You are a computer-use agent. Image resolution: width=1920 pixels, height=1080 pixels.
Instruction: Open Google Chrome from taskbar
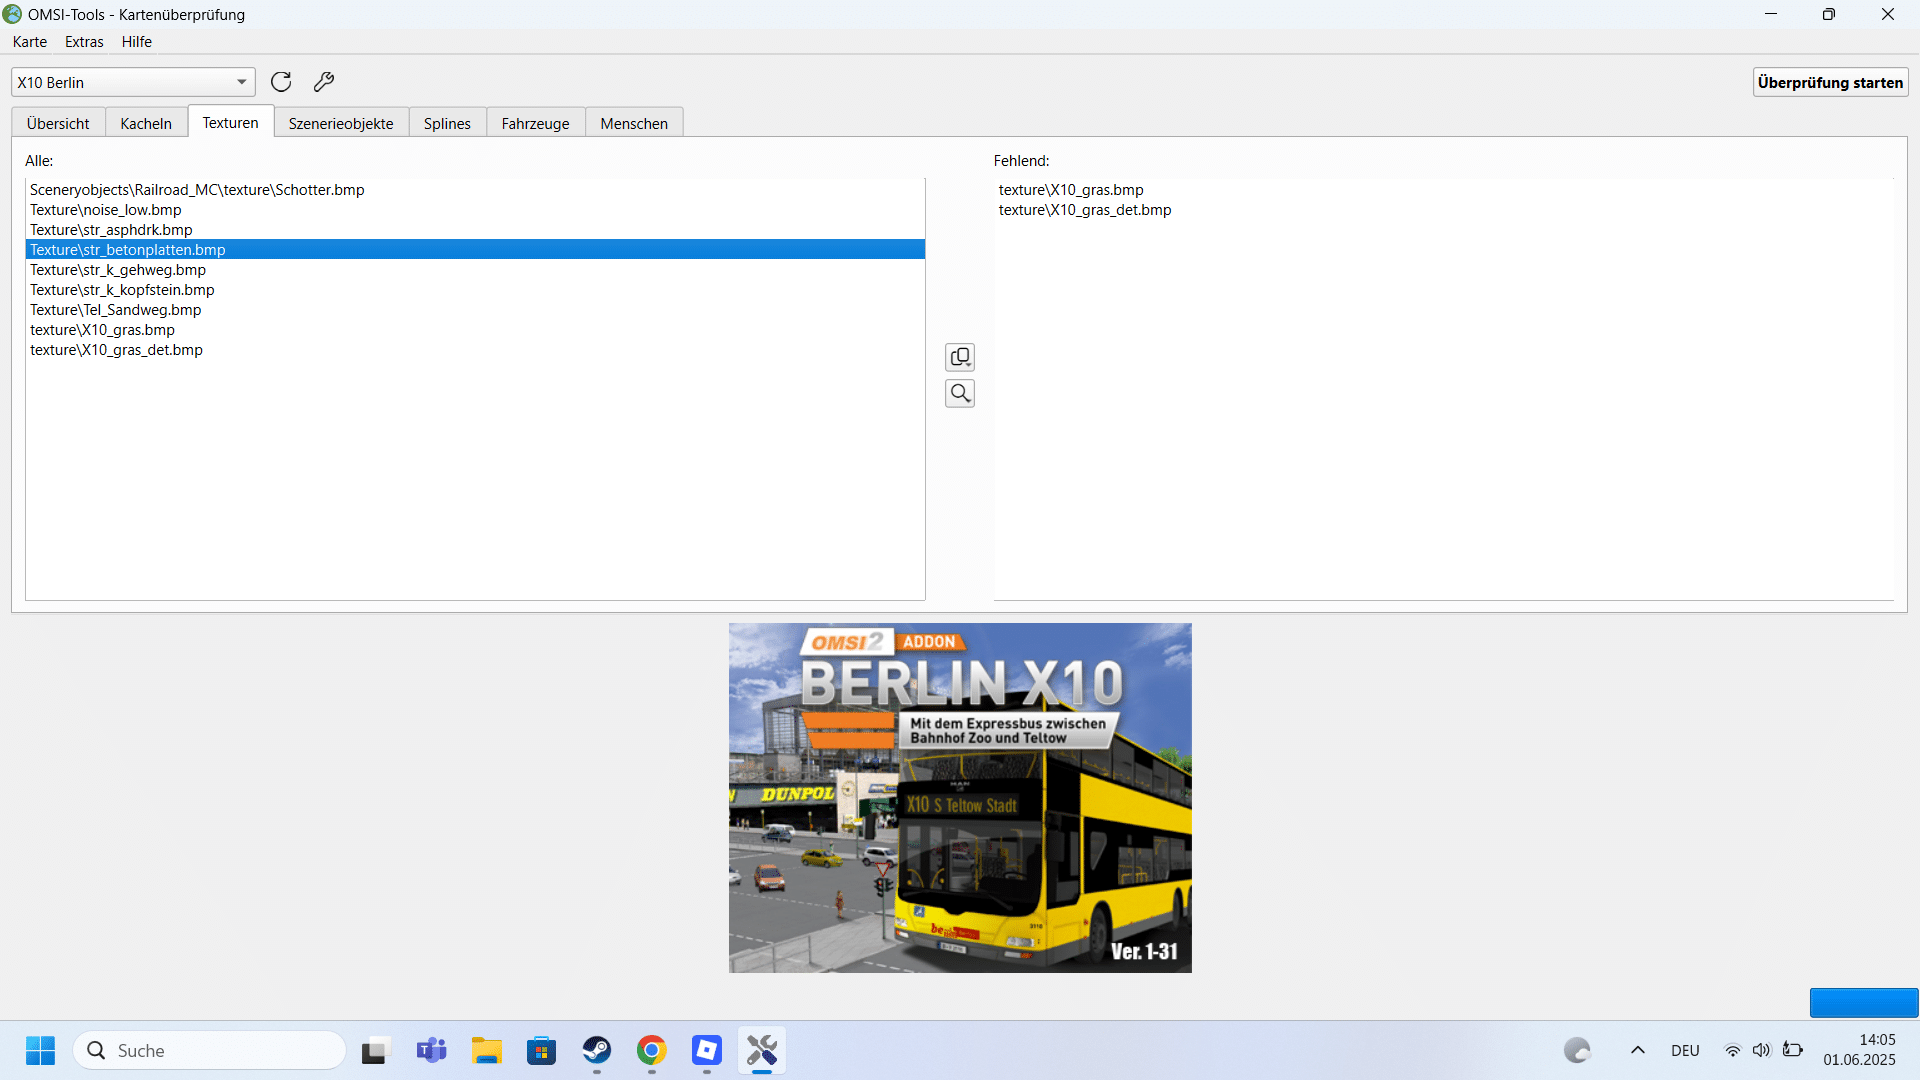652,1051
